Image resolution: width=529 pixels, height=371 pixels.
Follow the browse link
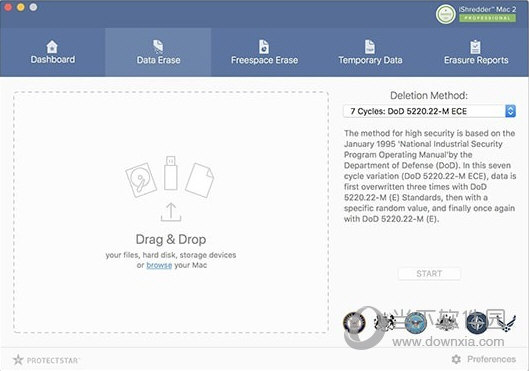pos(159,265)
